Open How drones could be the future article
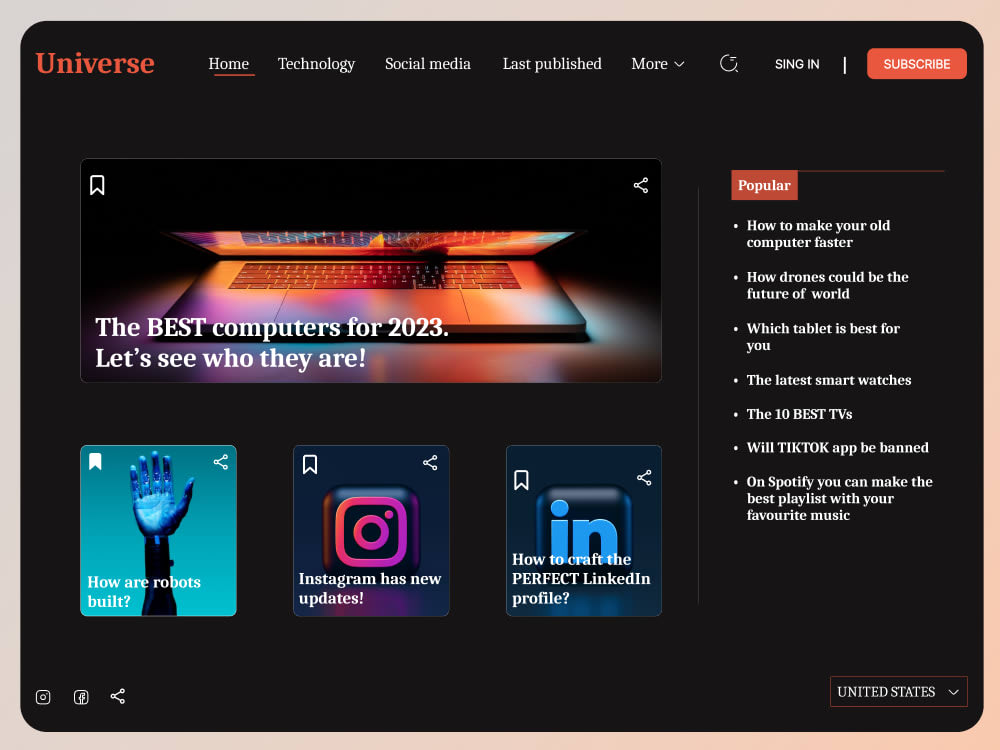This screenshot has width=1000, height=750. (827, 285)
